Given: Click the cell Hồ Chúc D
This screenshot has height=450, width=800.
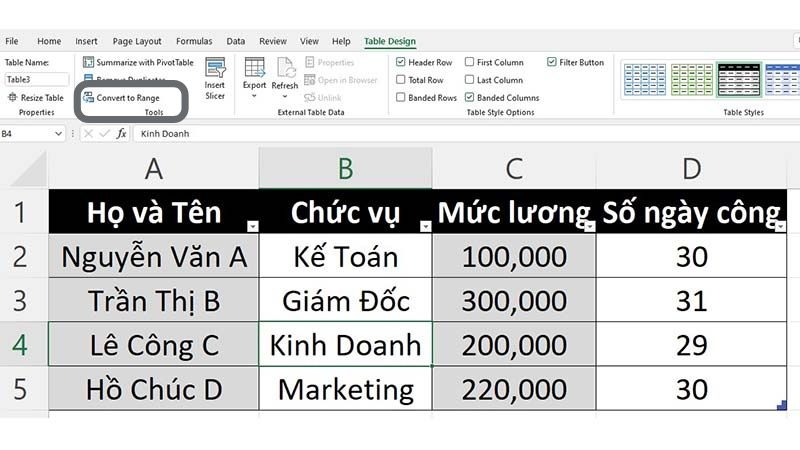Looking at the screenshot, I should [x=154, y=389].
